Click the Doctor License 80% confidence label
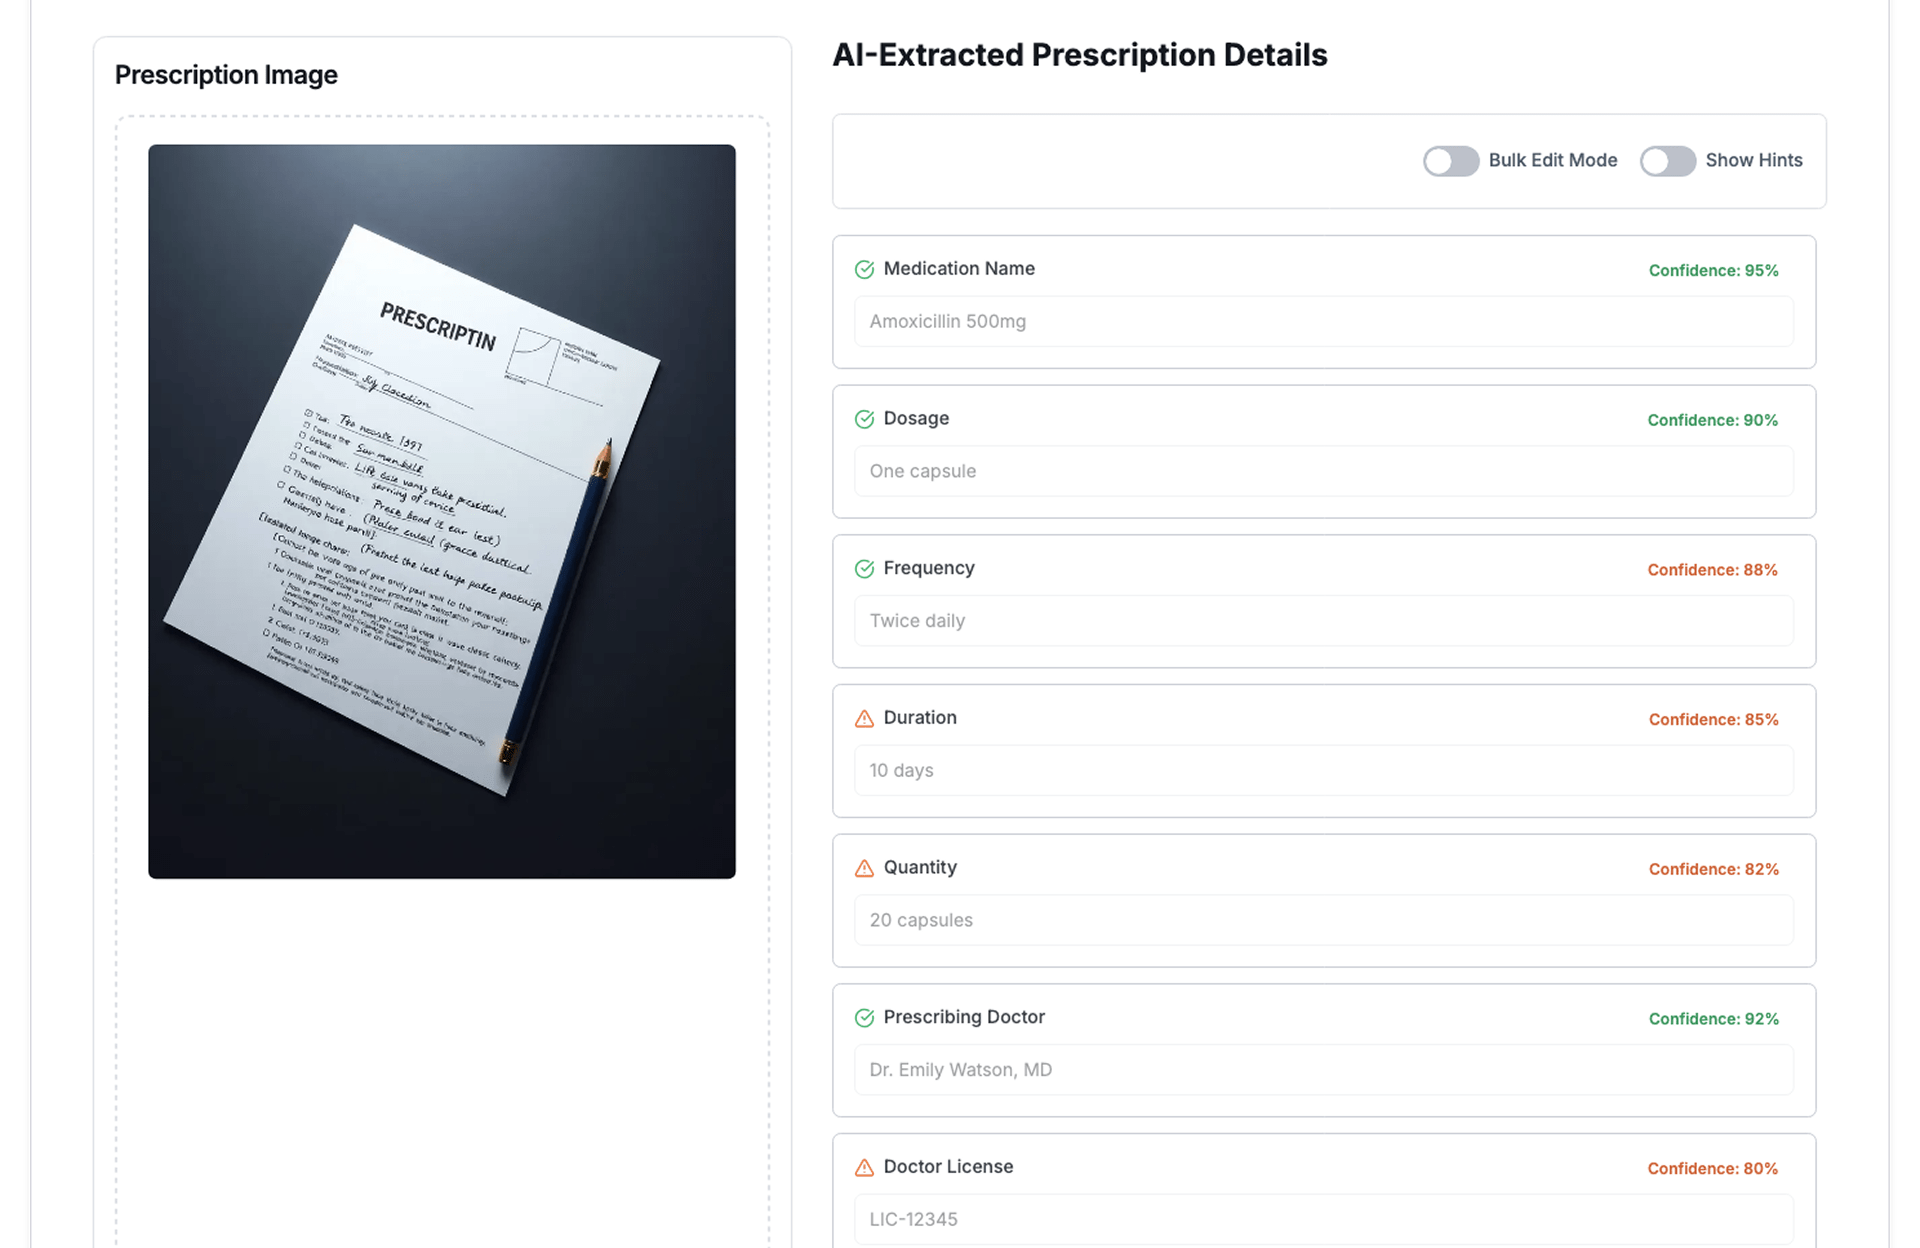The image size is (1920, 1248). pos(1712,1169)
